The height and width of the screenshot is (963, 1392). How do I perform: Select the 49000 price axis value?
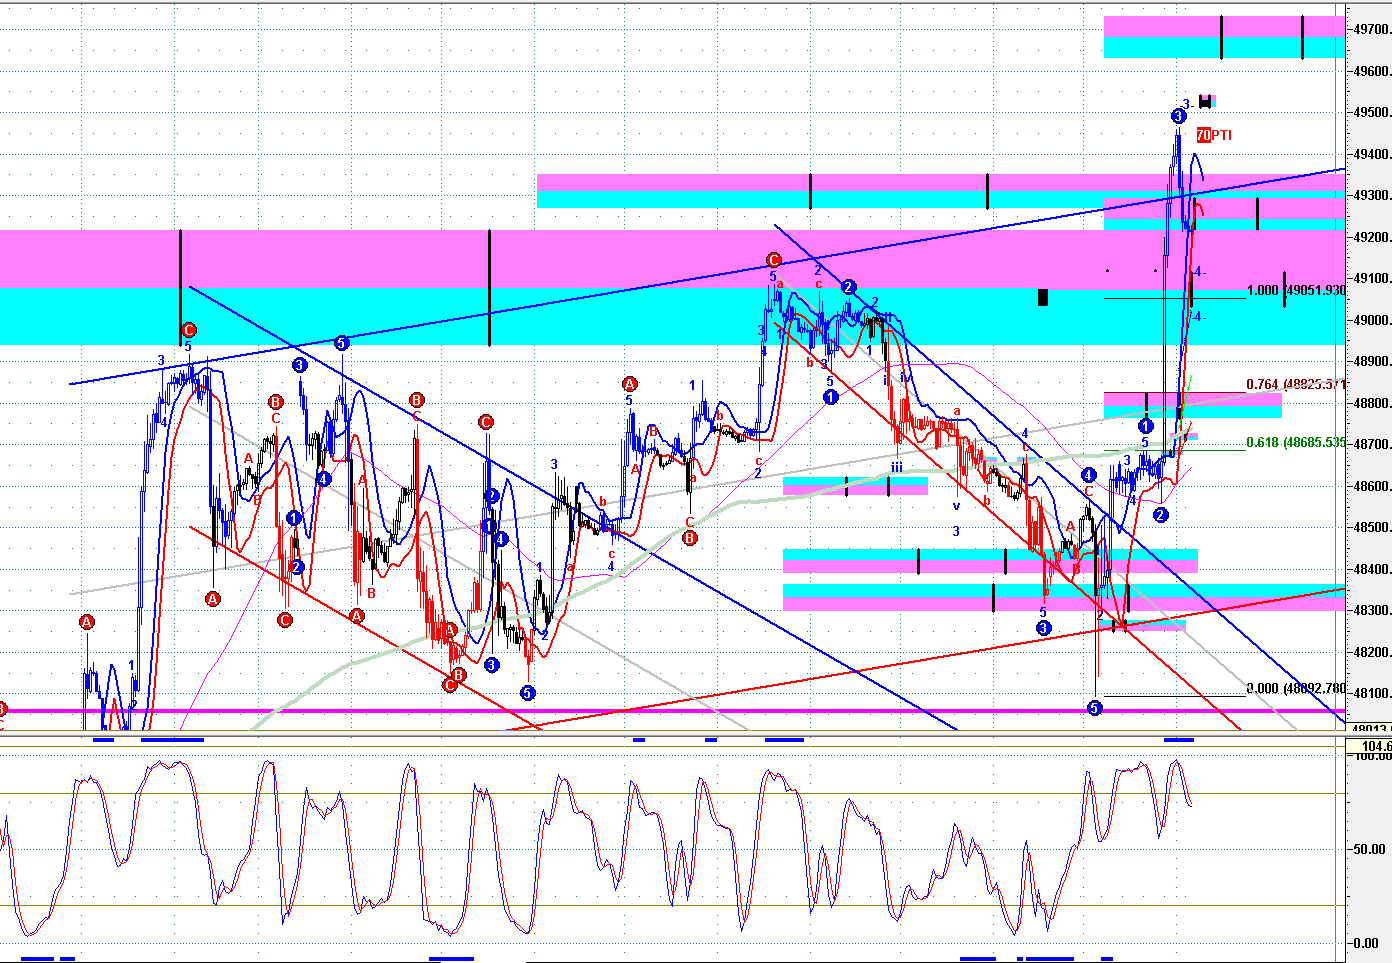[1371, 321]
